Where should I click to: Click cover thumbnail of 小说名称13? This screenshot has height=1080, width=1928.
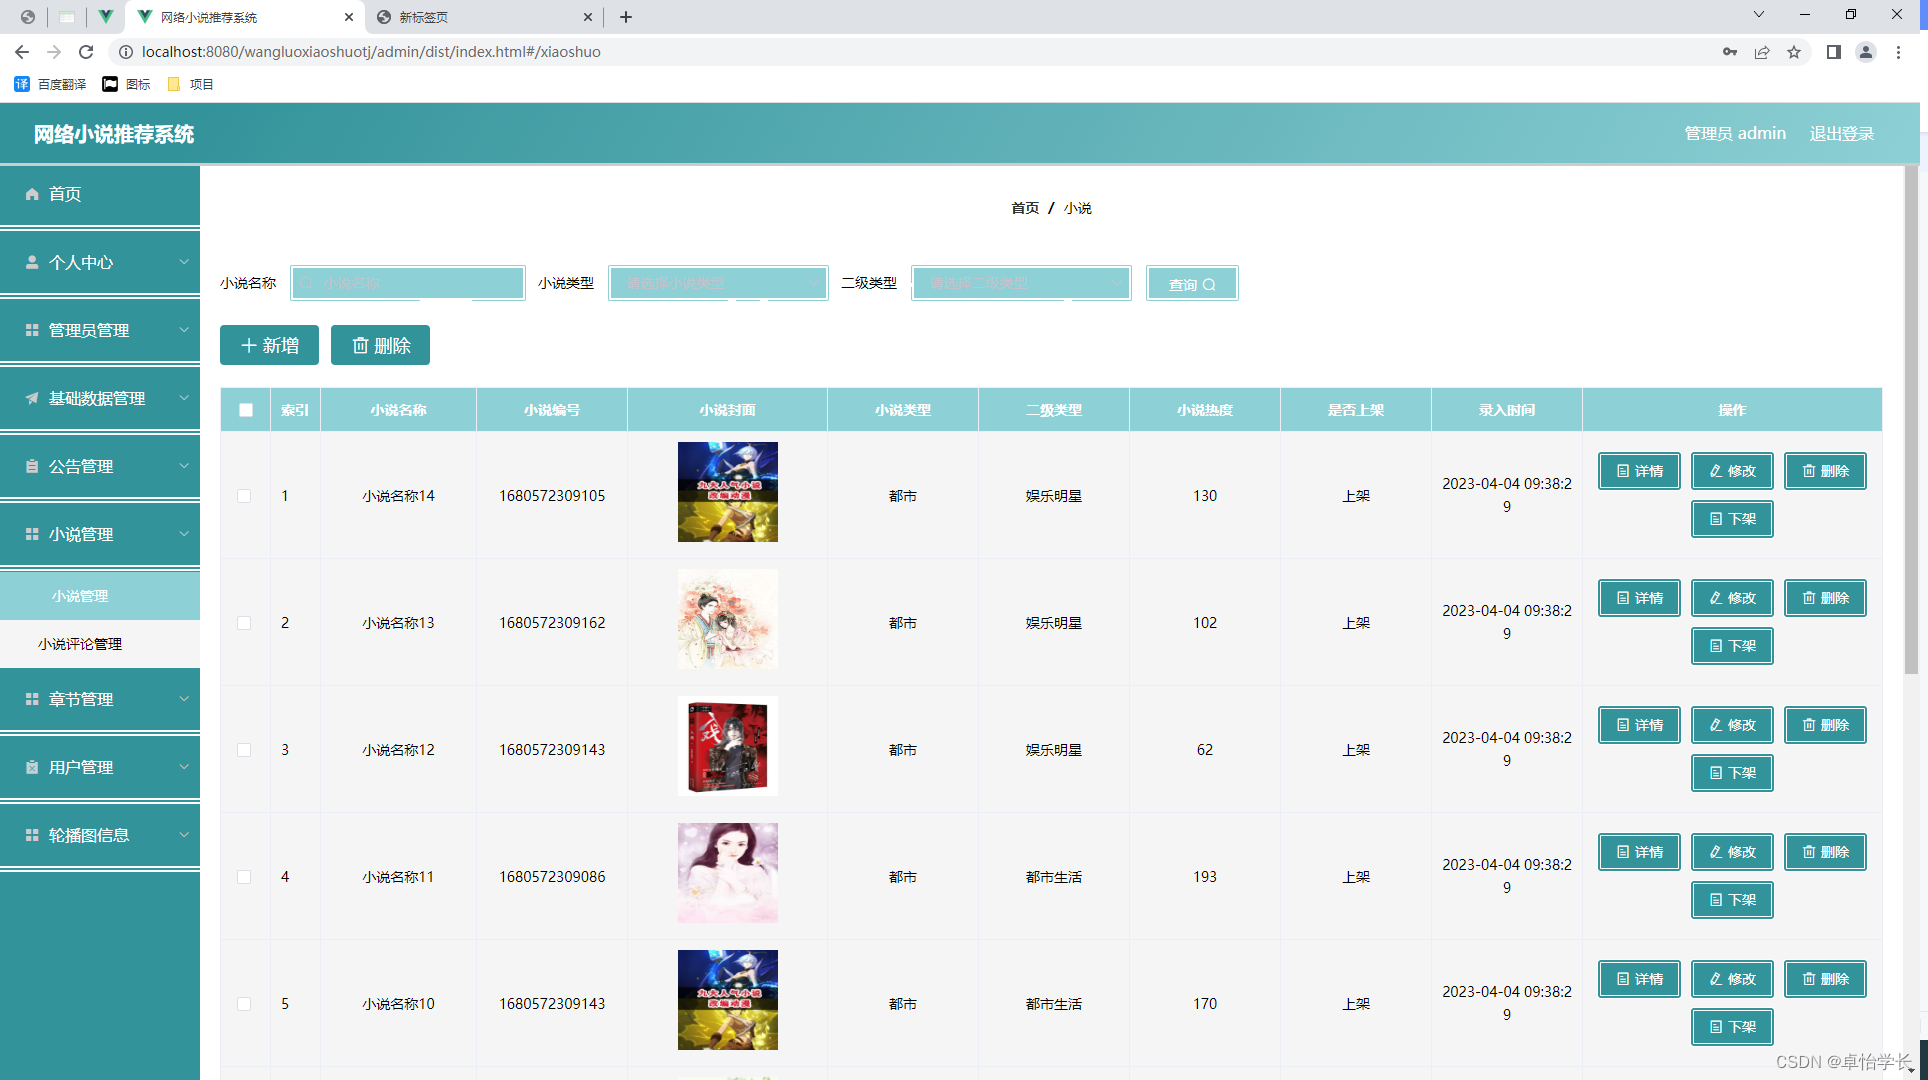pyautogui.click(x=727, y=620)
